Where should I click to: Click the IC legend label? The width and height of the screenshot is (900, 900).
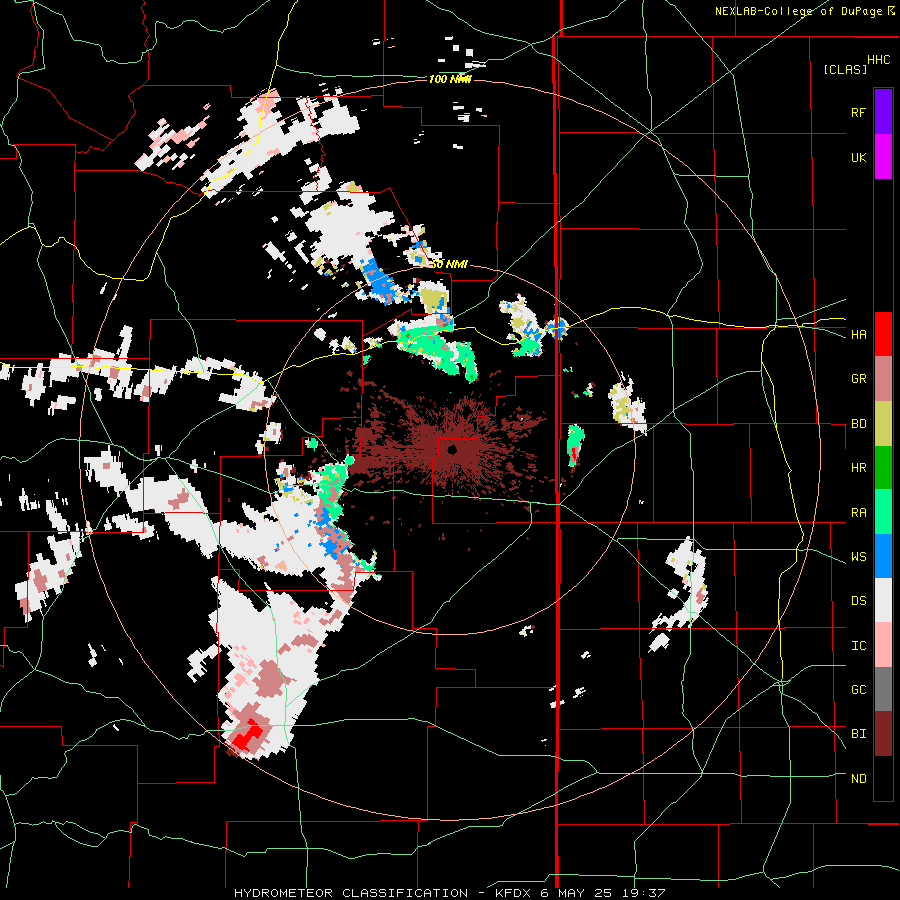click(858, 646)
